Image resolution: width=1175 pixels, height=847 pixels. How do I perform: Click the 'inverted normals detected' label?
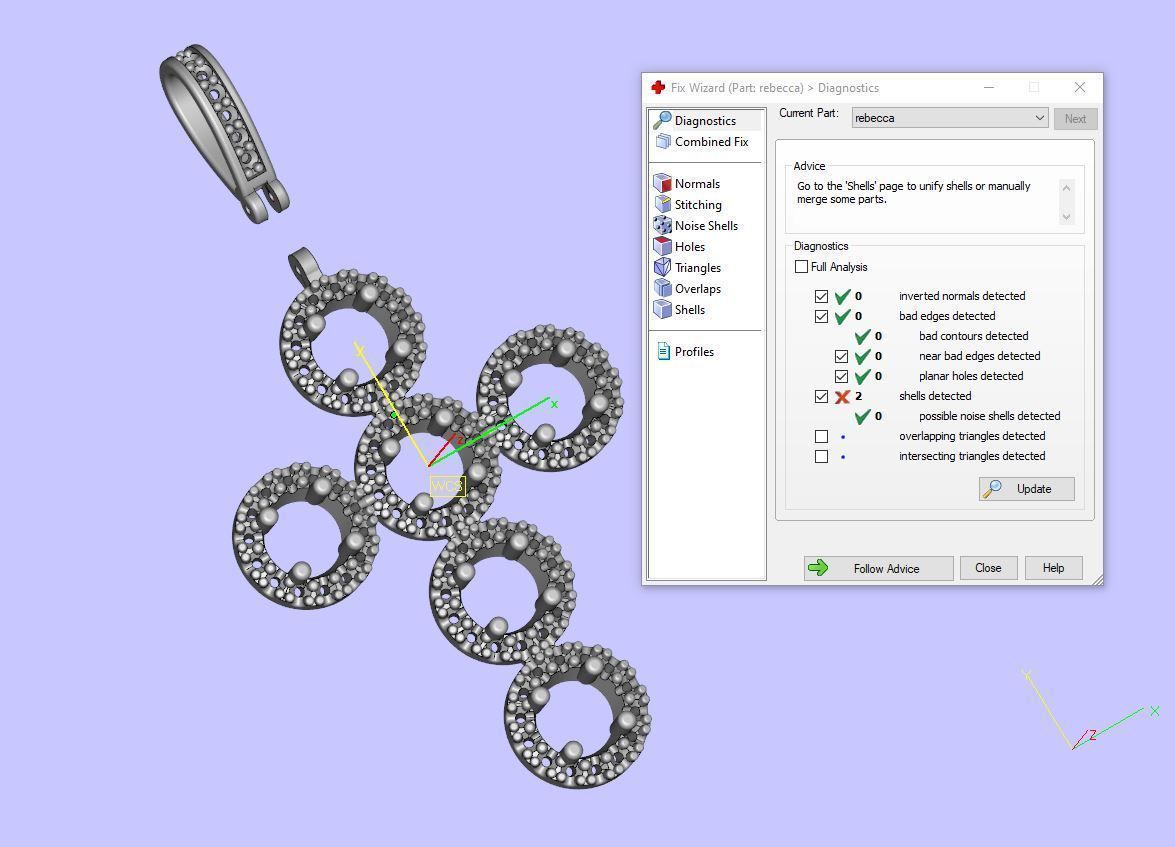coord(962,296)
